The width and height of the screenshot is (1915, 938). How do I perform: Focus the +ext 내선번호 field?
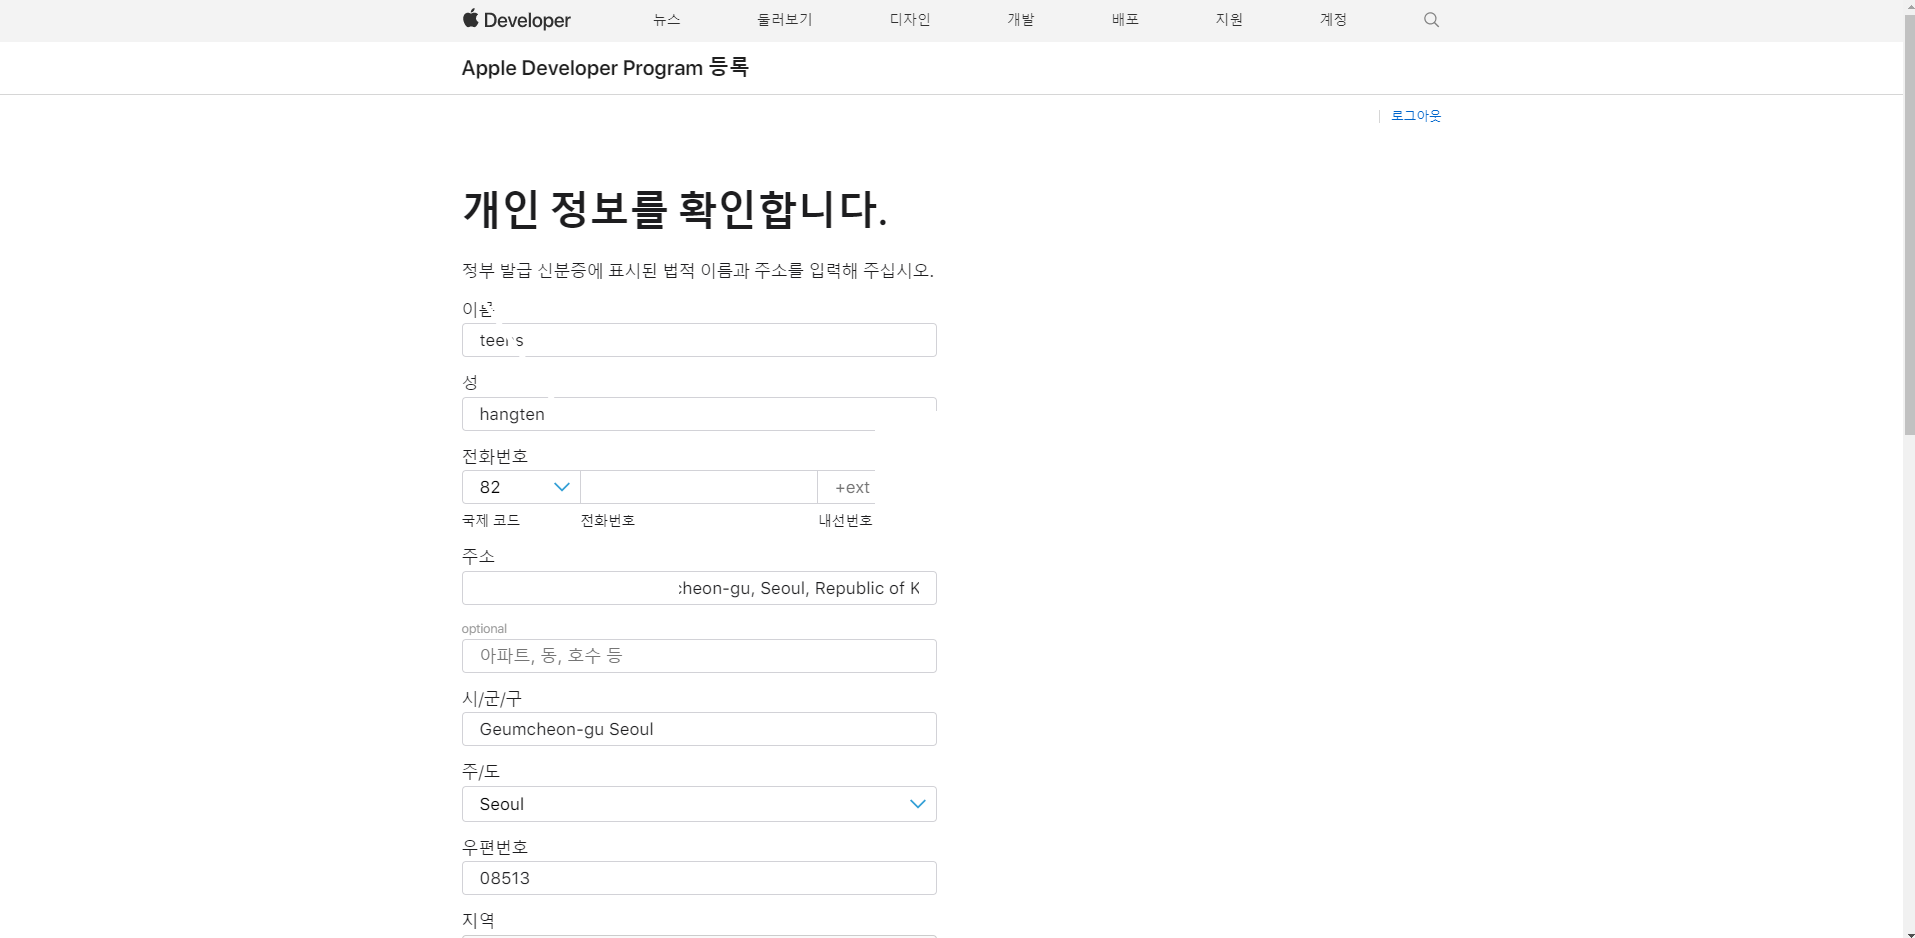(847, 487)
